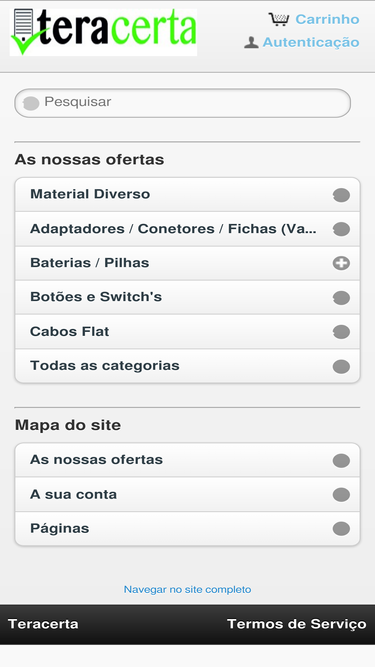Viewport: 375px width, 667px height.
Task: Click Navegar no site completo link
Action: tap(188, 590)
